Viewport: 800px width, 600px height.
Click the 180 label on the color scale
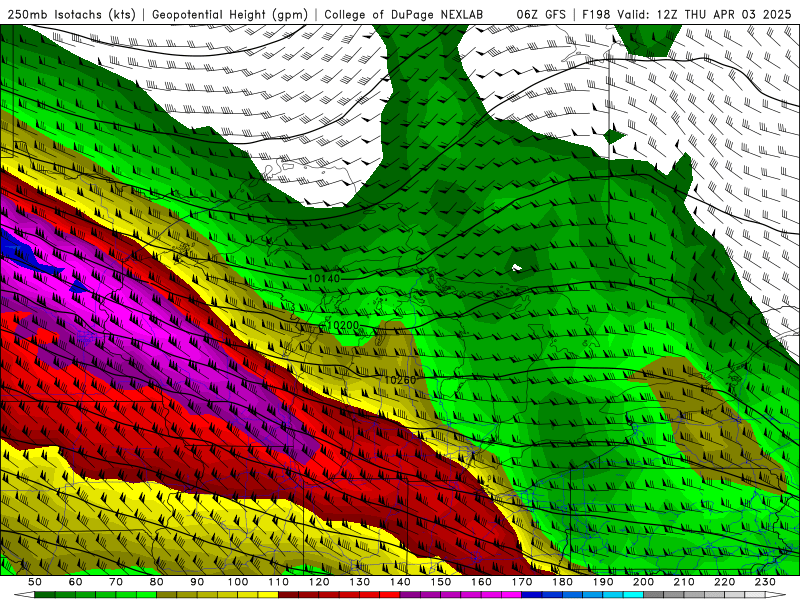click(x=562, y=582)
